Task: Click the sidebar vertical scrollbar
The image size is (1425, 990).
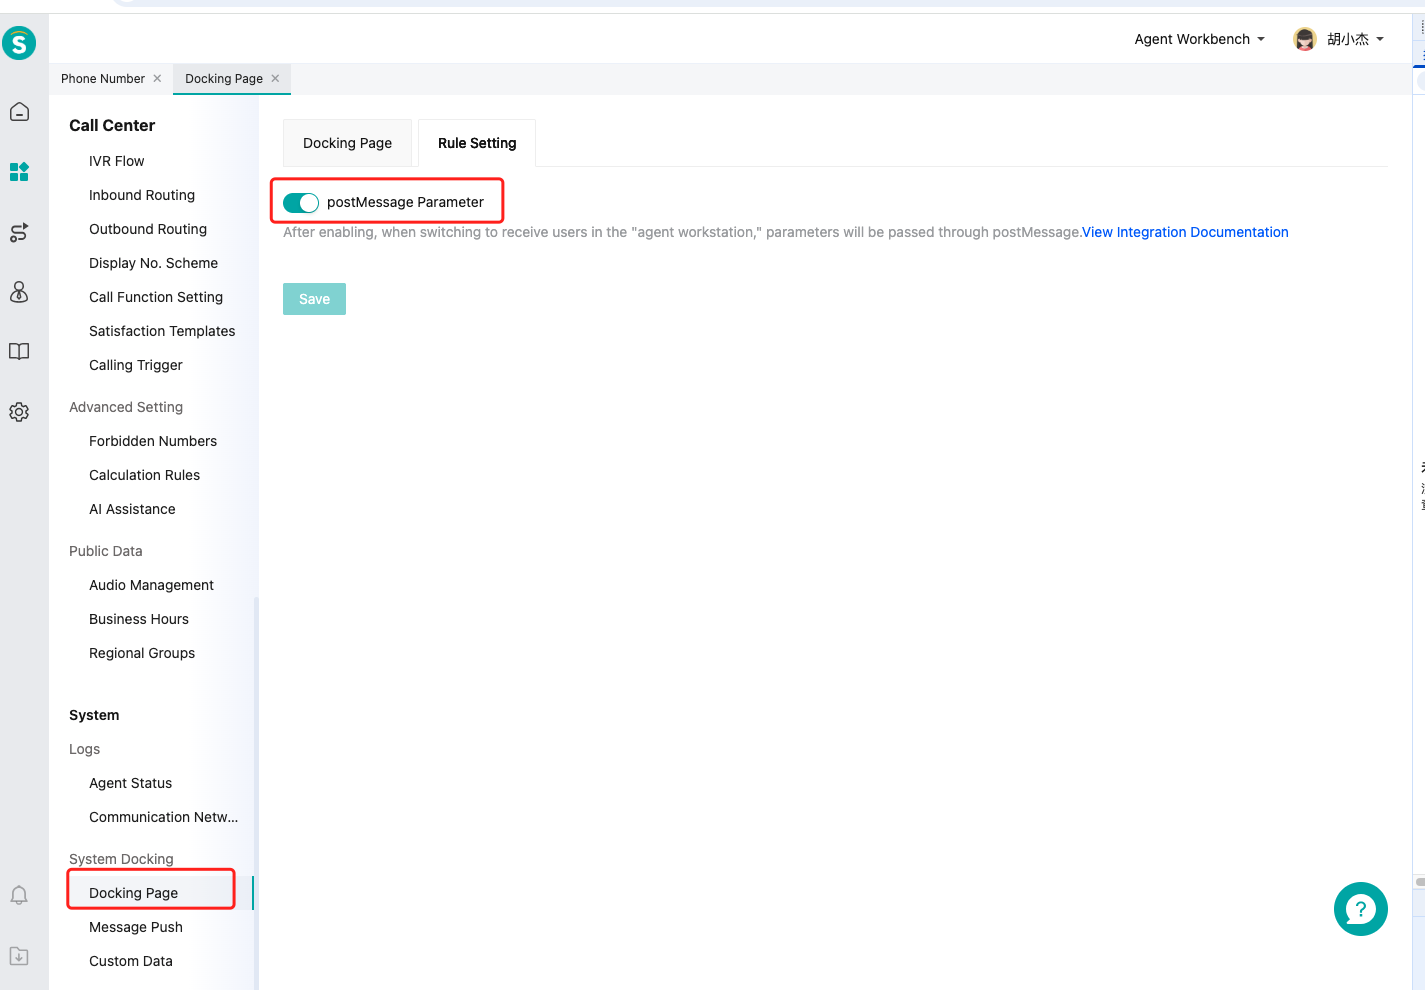Action: (x=256, y=793)
